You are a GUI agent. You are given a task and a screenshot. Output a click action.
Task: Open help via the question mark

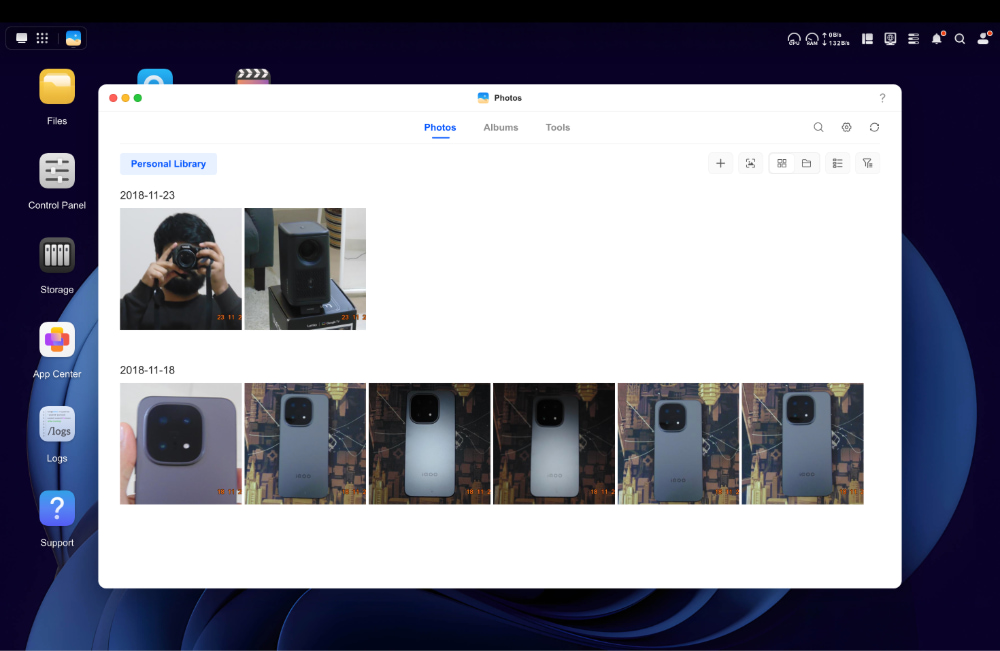882,98
